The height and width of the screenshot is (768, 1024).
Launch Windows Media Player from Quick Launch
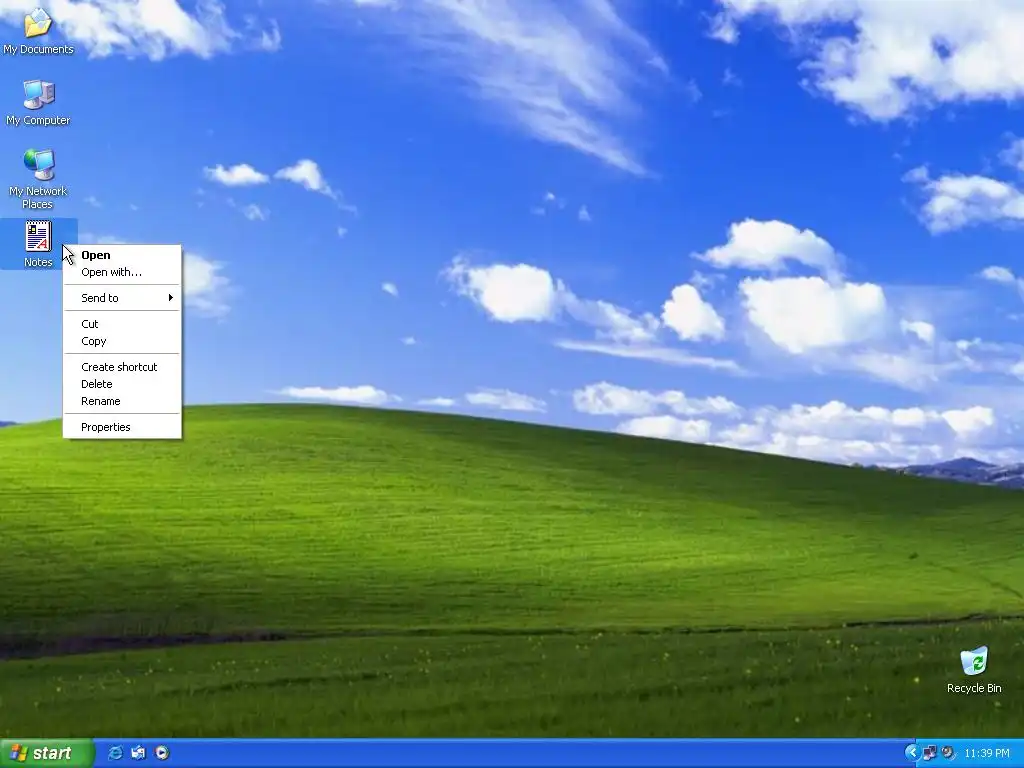coord(162,753)
